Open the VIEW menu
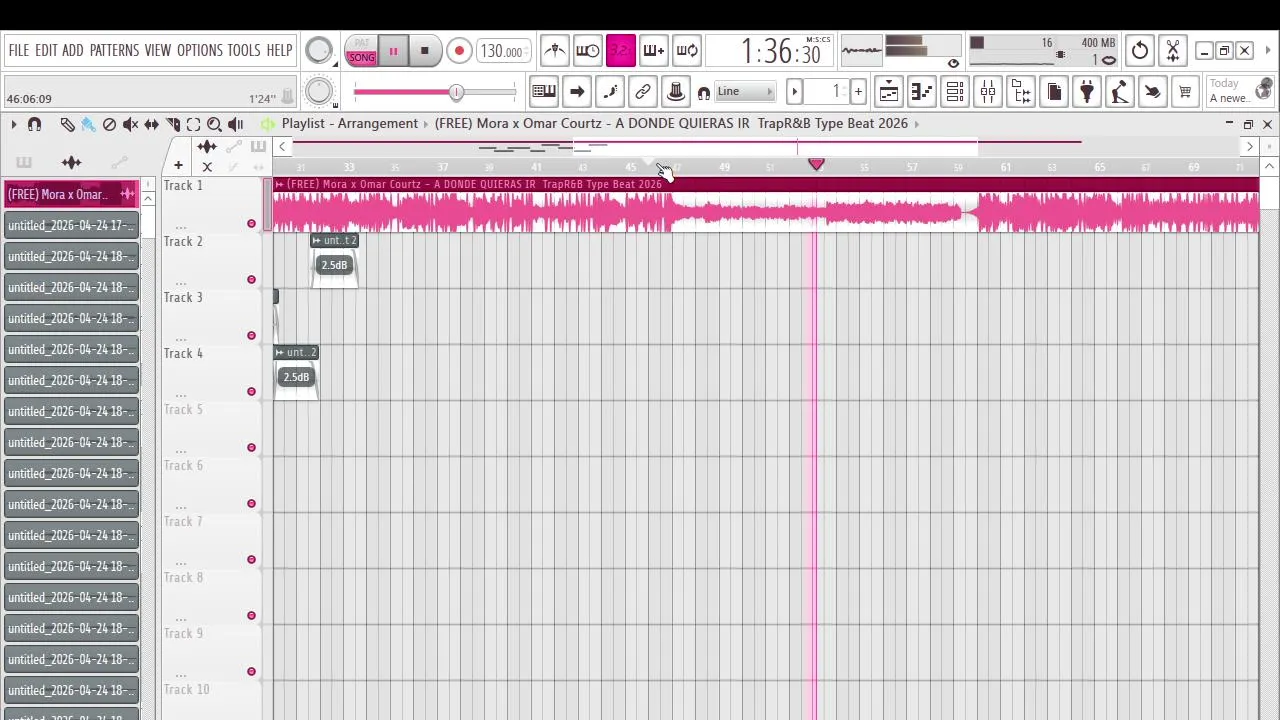Viewport: 1280px width, 720px height. [158, 50]
